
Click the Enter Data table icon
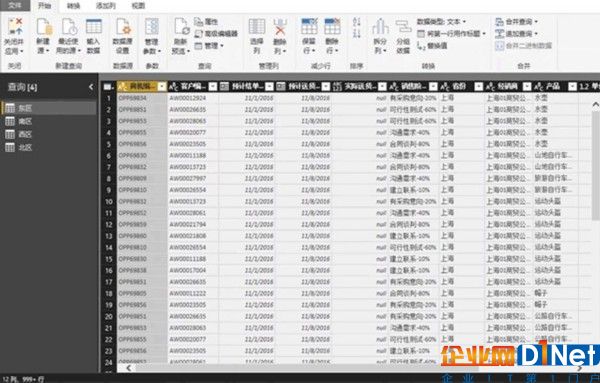pyautogui.click(x=93, y=27)
